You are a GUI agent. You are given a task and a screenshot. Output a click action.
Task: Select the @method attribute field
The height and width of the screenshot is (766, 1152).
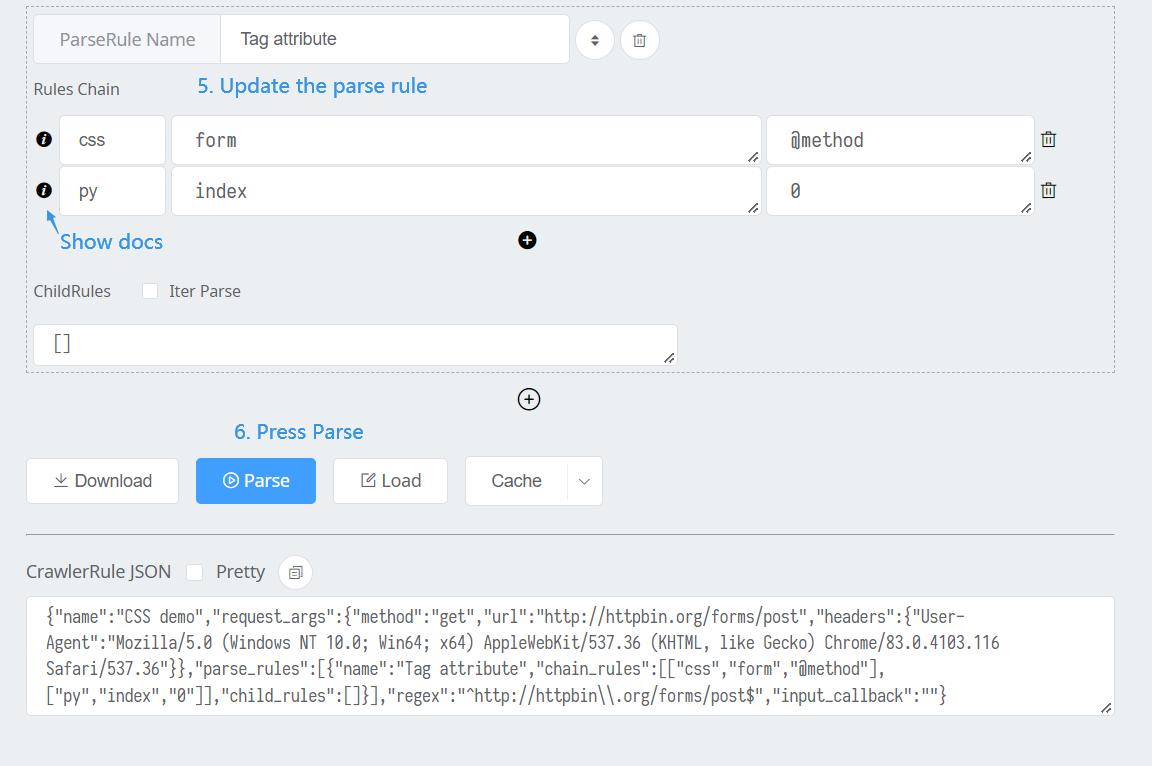898,139
